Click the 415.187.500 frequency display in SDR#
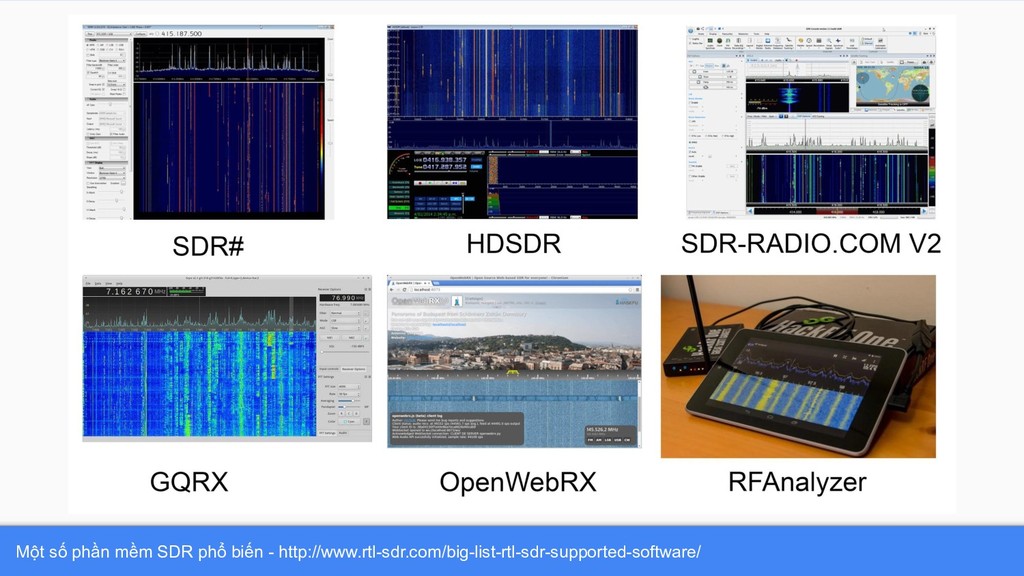1024x576 pixels. click(x=181, y=33)
